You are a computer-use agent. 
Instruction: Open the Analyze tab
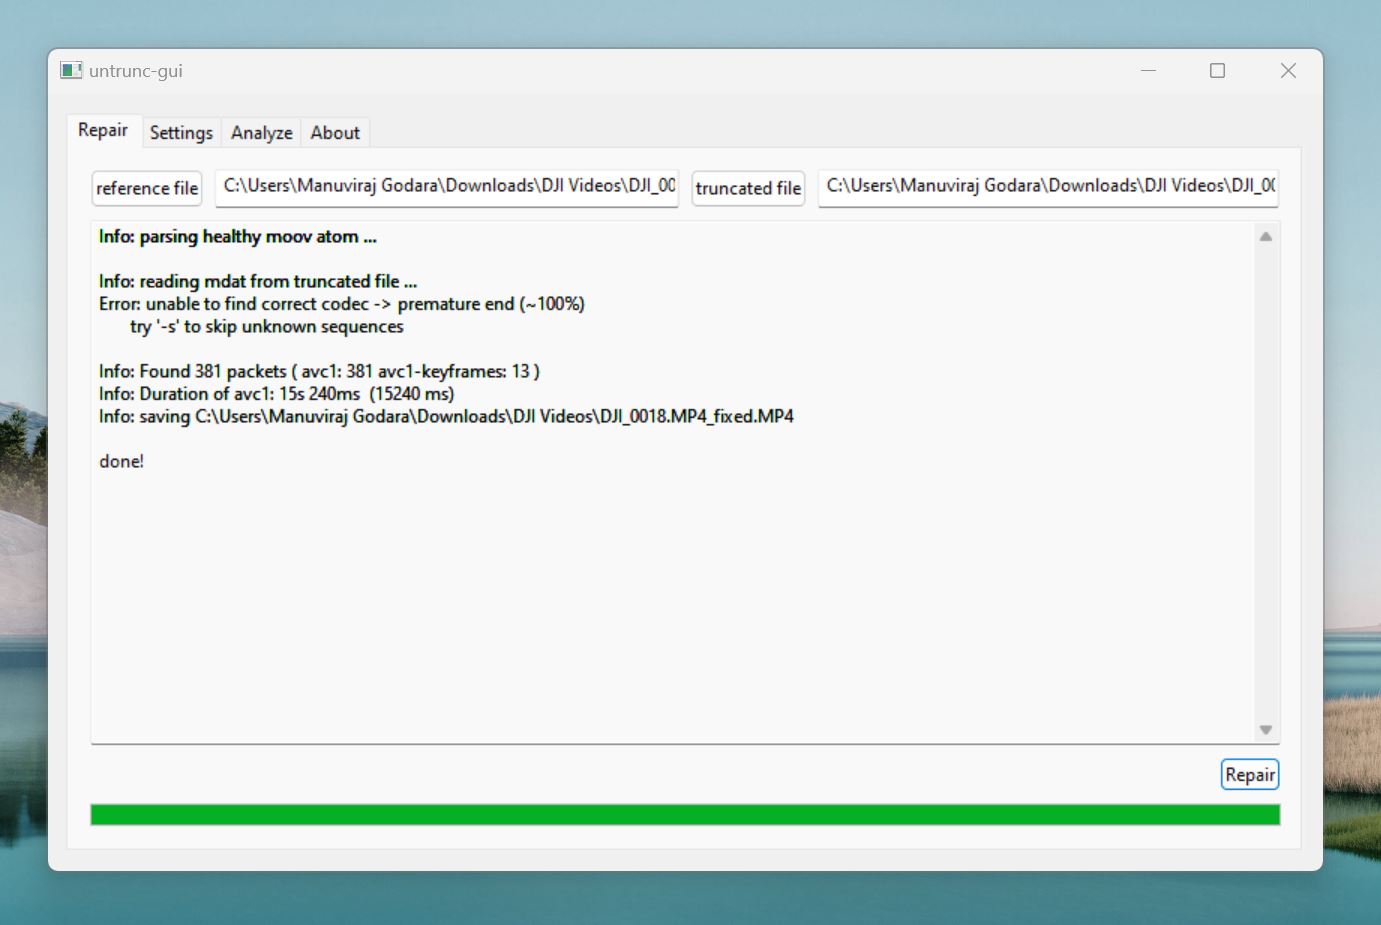(x=262, y=133)
